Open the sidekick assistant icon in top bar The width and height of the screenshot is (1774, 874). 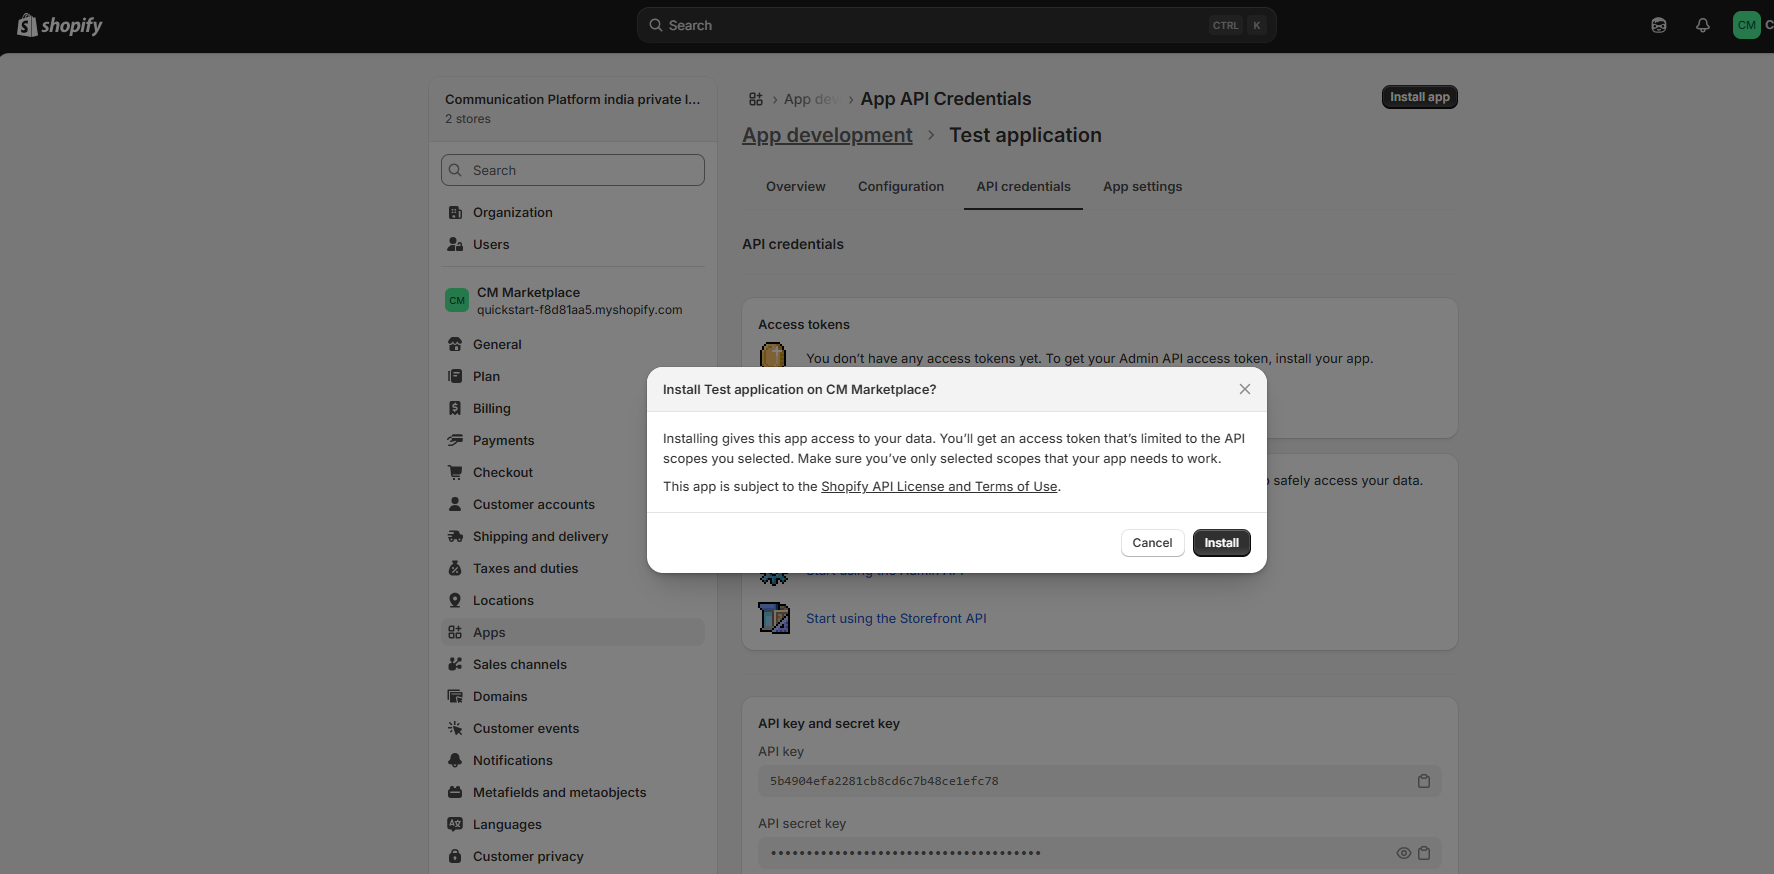point(1659,25)
